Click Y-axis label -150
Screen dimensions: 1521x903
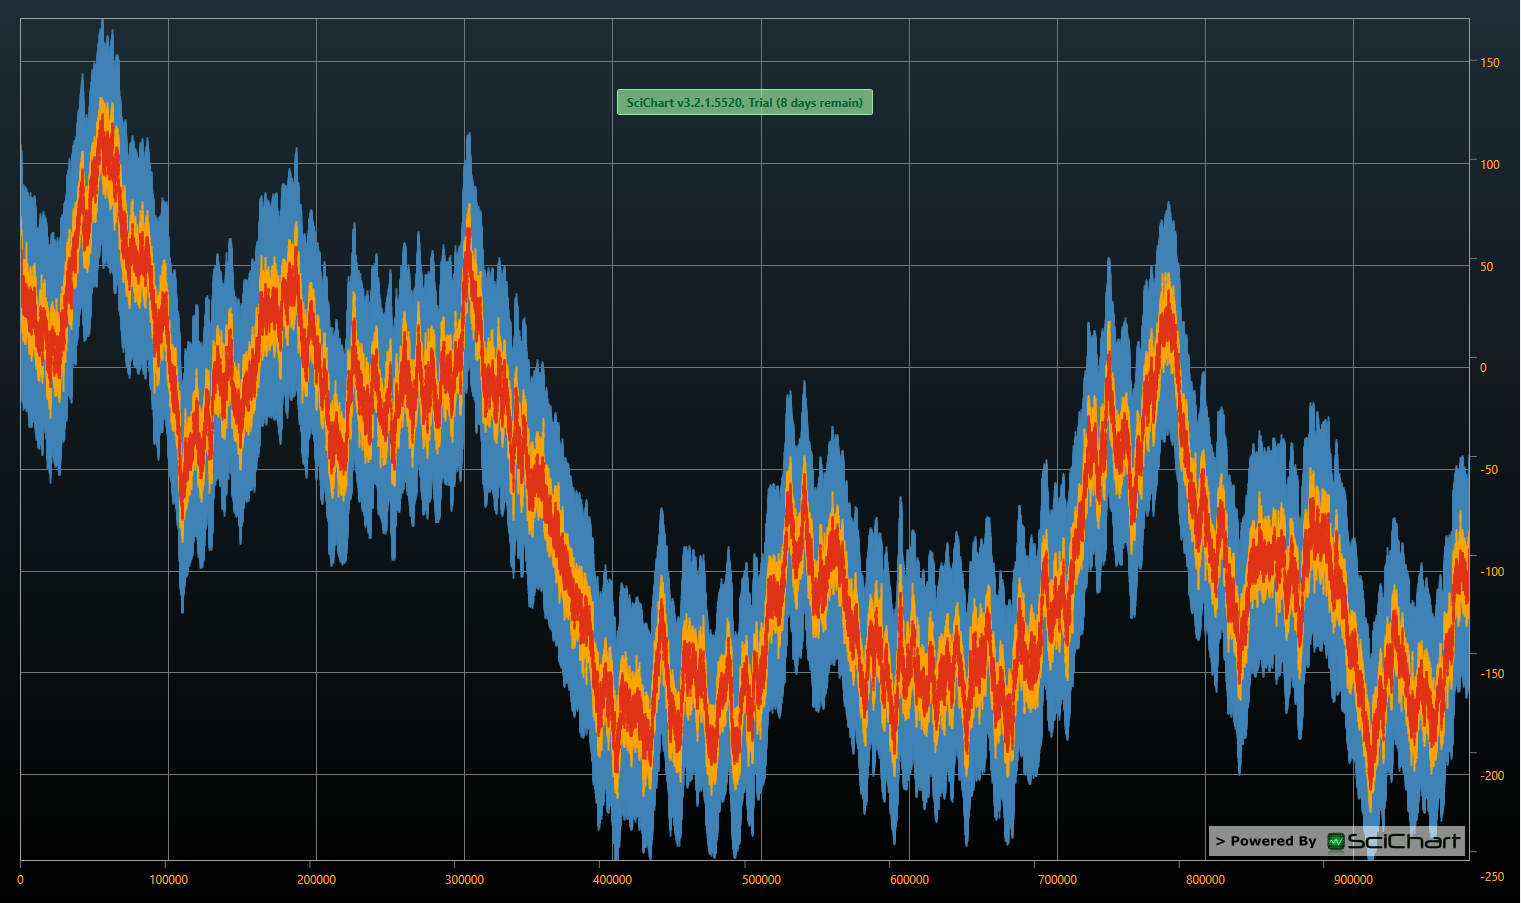click(x=1492, y=674)
